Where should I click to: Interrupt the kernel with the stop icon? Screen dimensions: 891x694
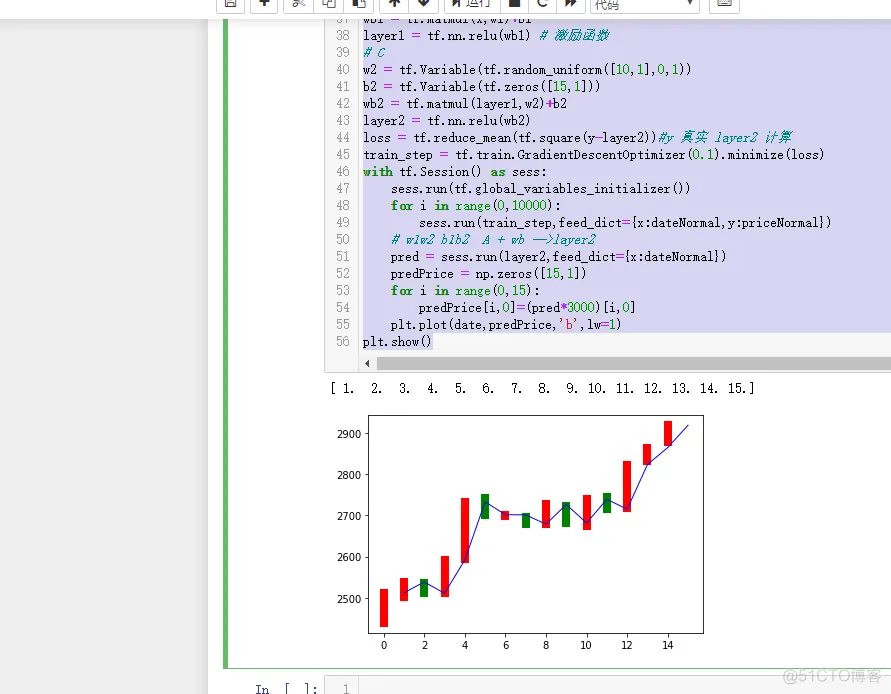(x=514, y=4)
